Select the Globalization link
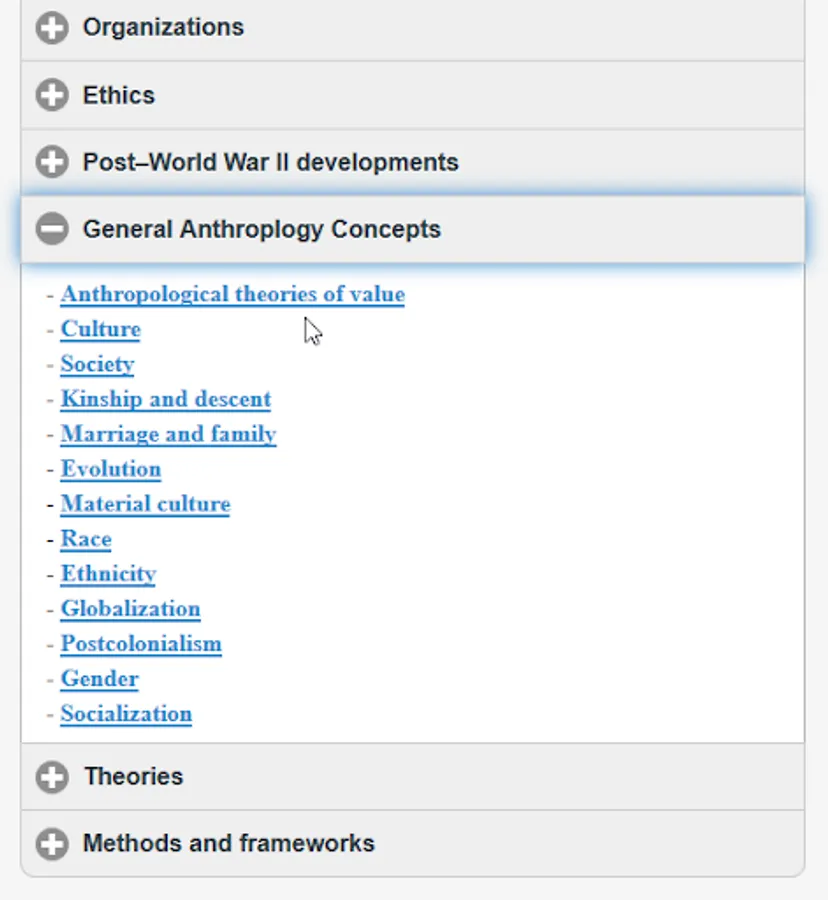The height and width of the screenshot is (900, 828). point(130,610)
